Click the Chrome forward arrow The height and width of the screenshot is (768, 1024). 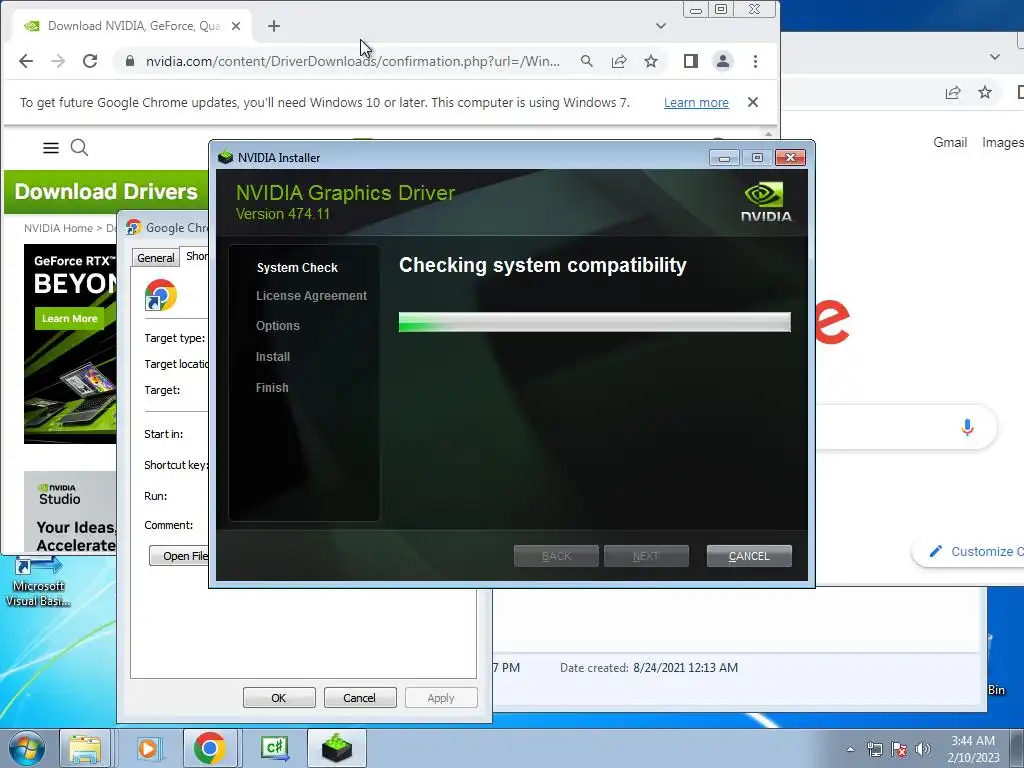click(x=58, y=61)
